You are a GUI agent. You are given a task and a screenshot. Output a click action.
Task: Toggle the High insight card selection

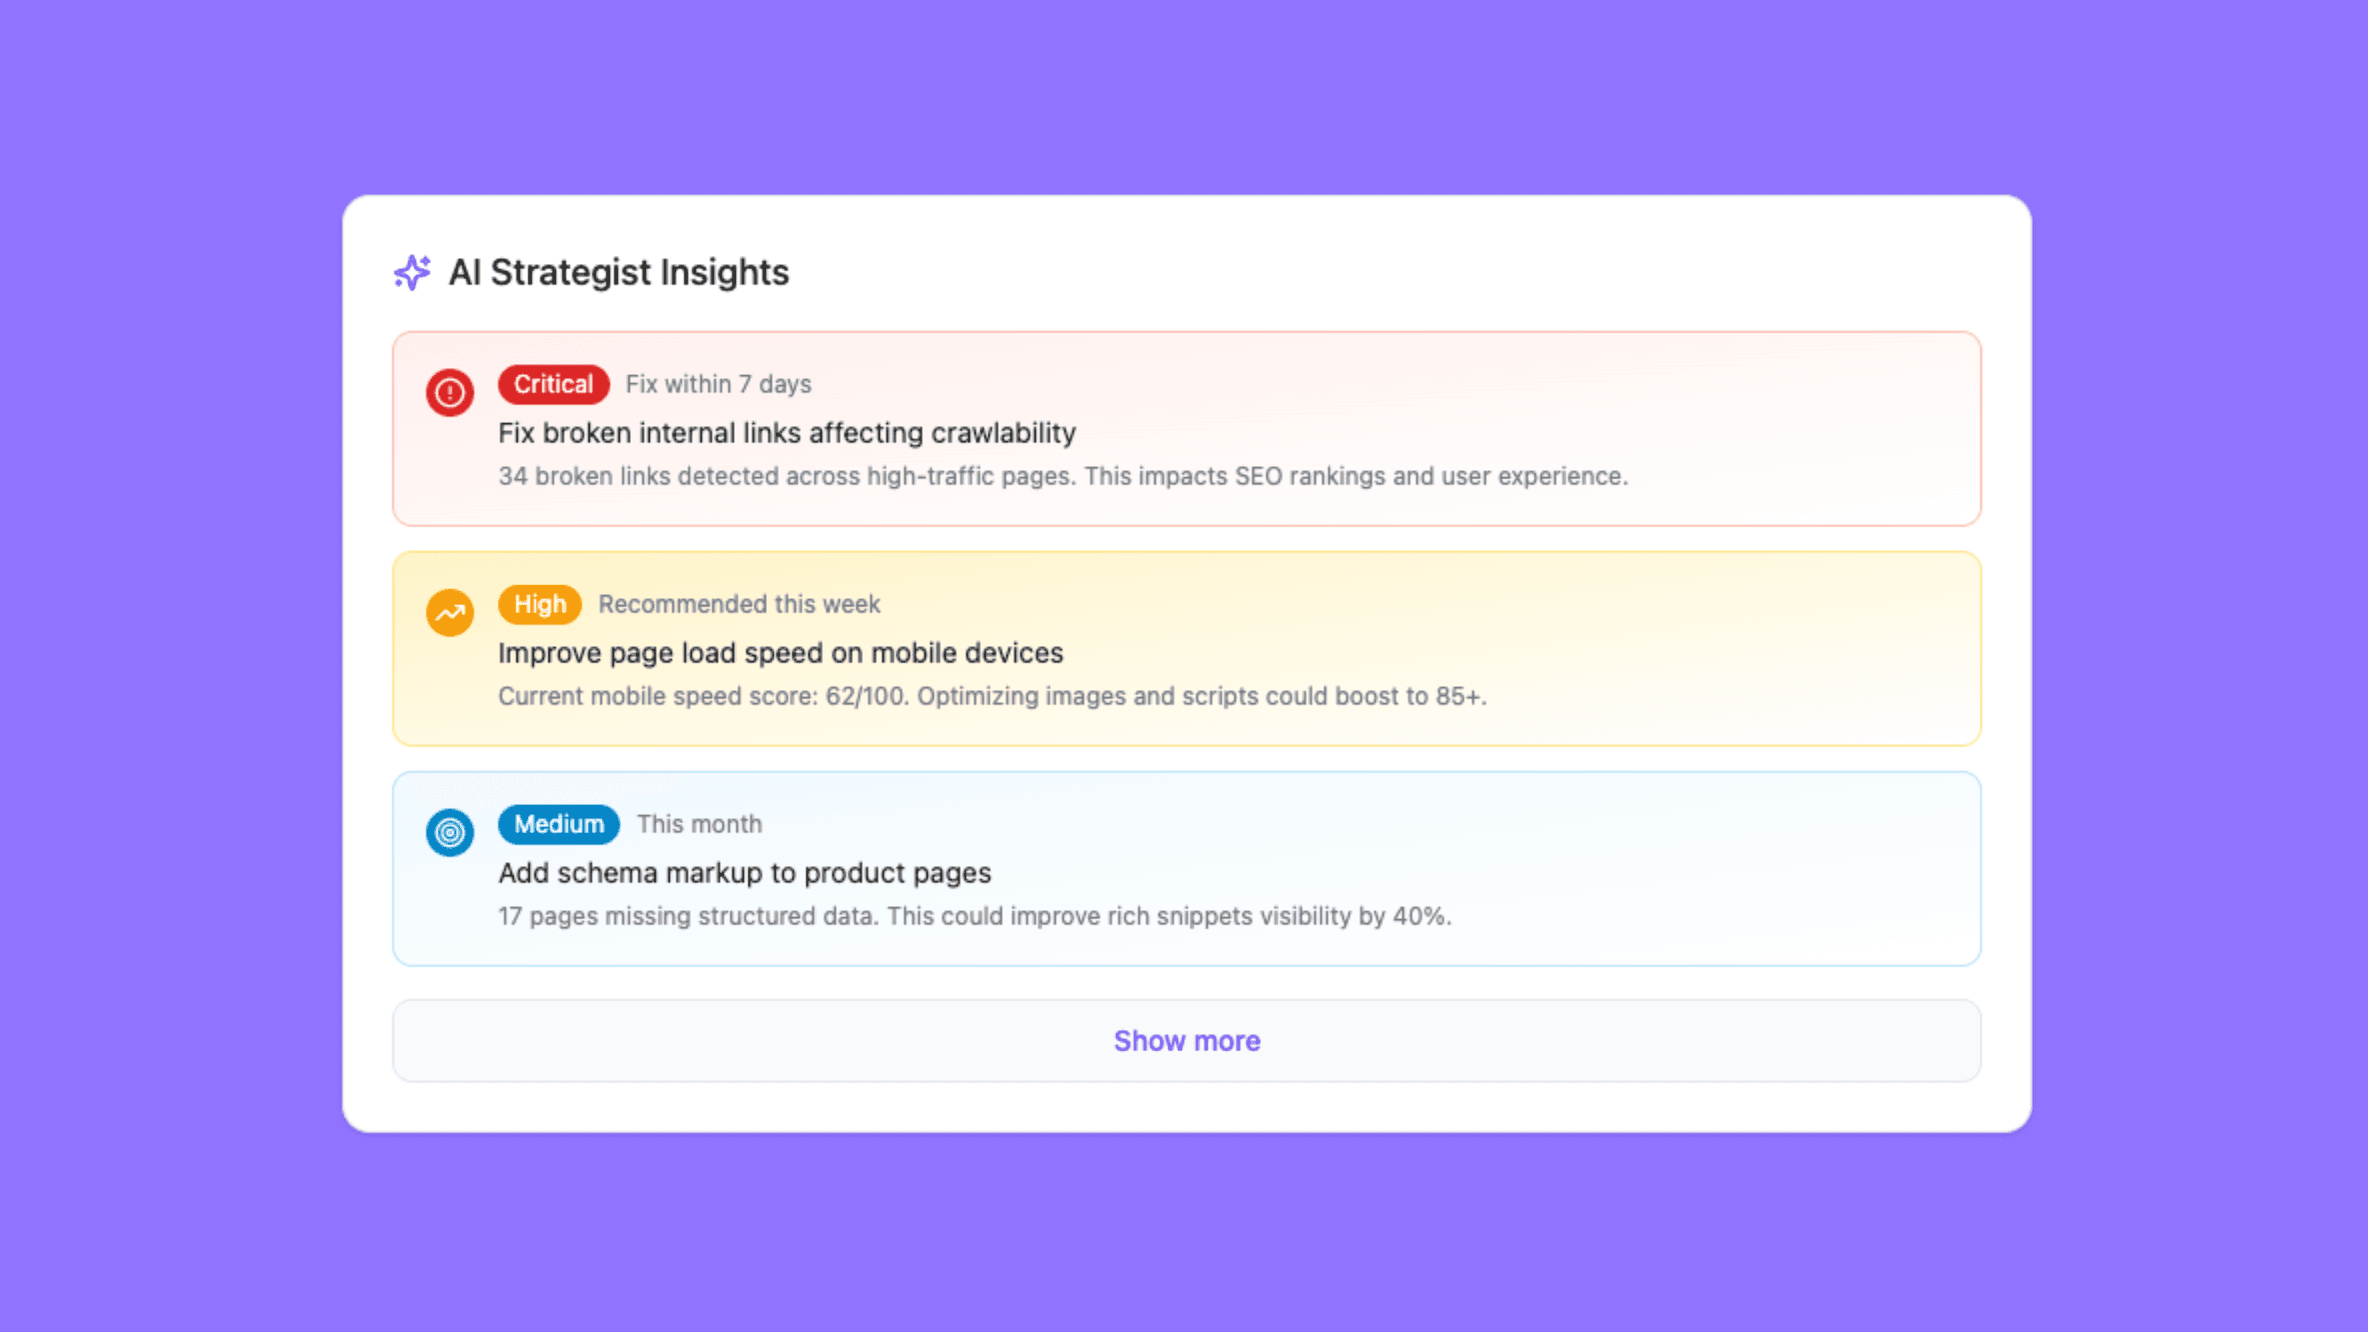[x=1186, y=650]
